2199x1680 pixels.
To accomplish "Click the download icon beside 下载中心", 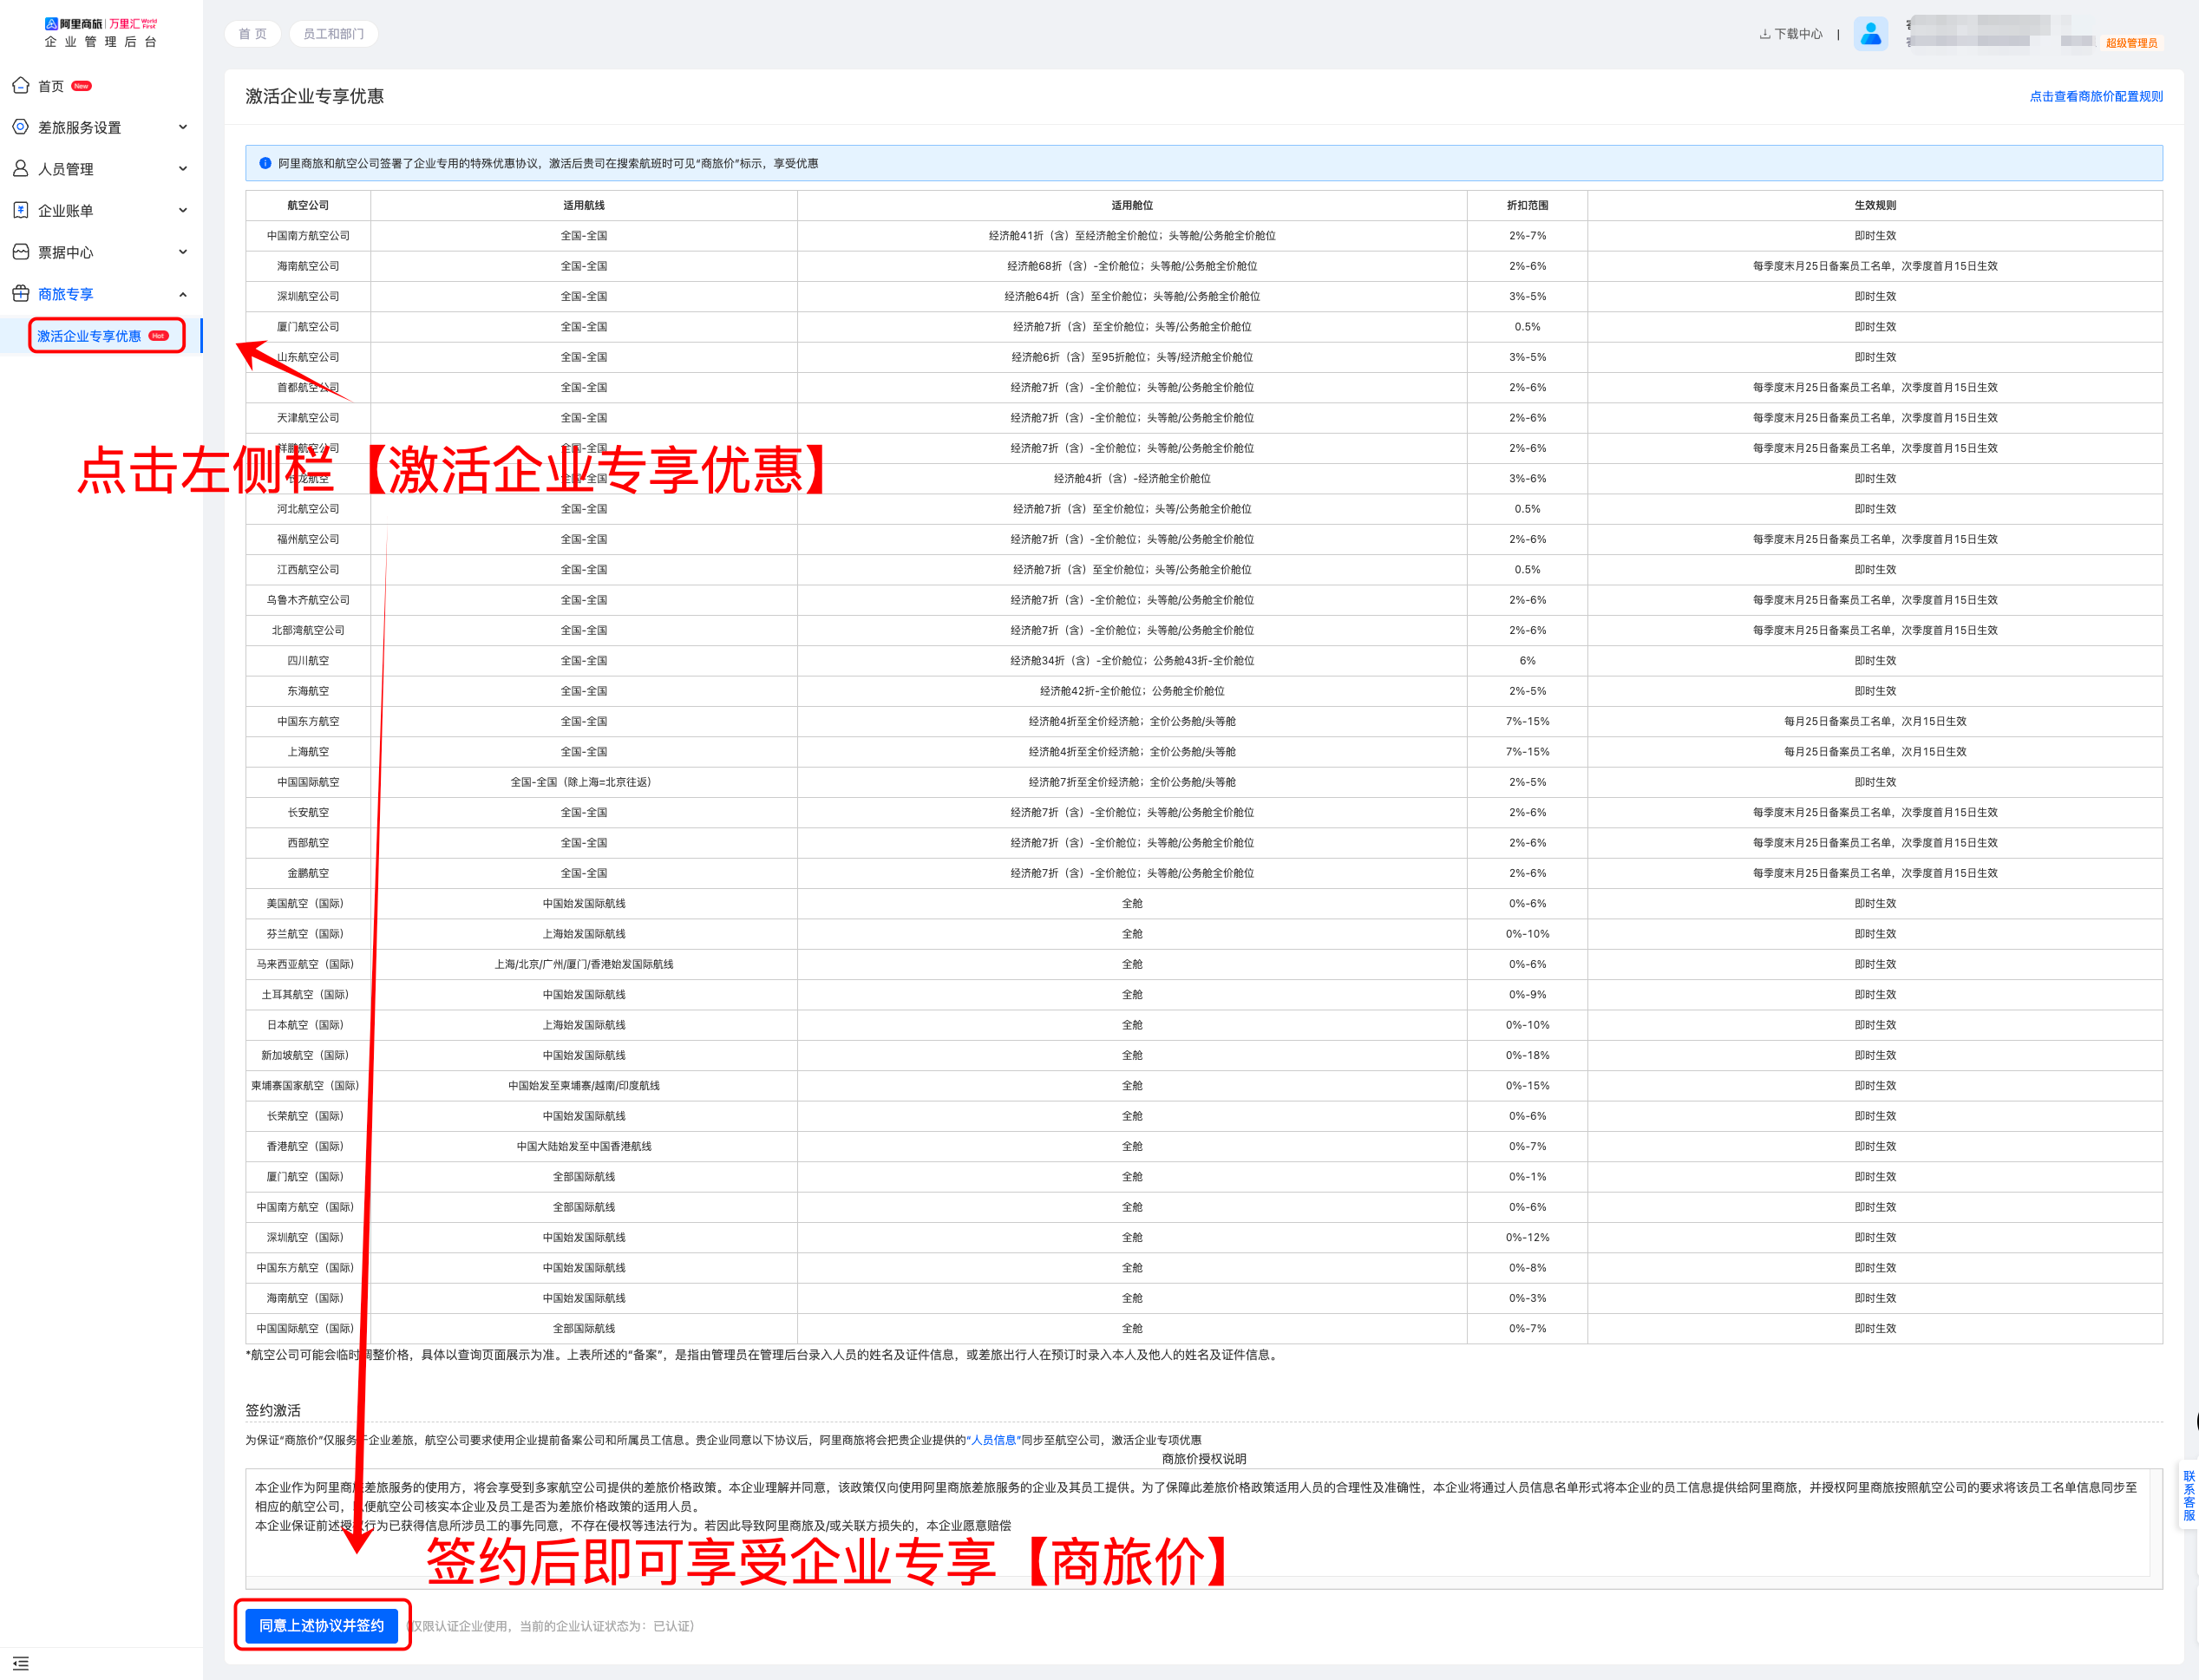I will pos(1765,34).
